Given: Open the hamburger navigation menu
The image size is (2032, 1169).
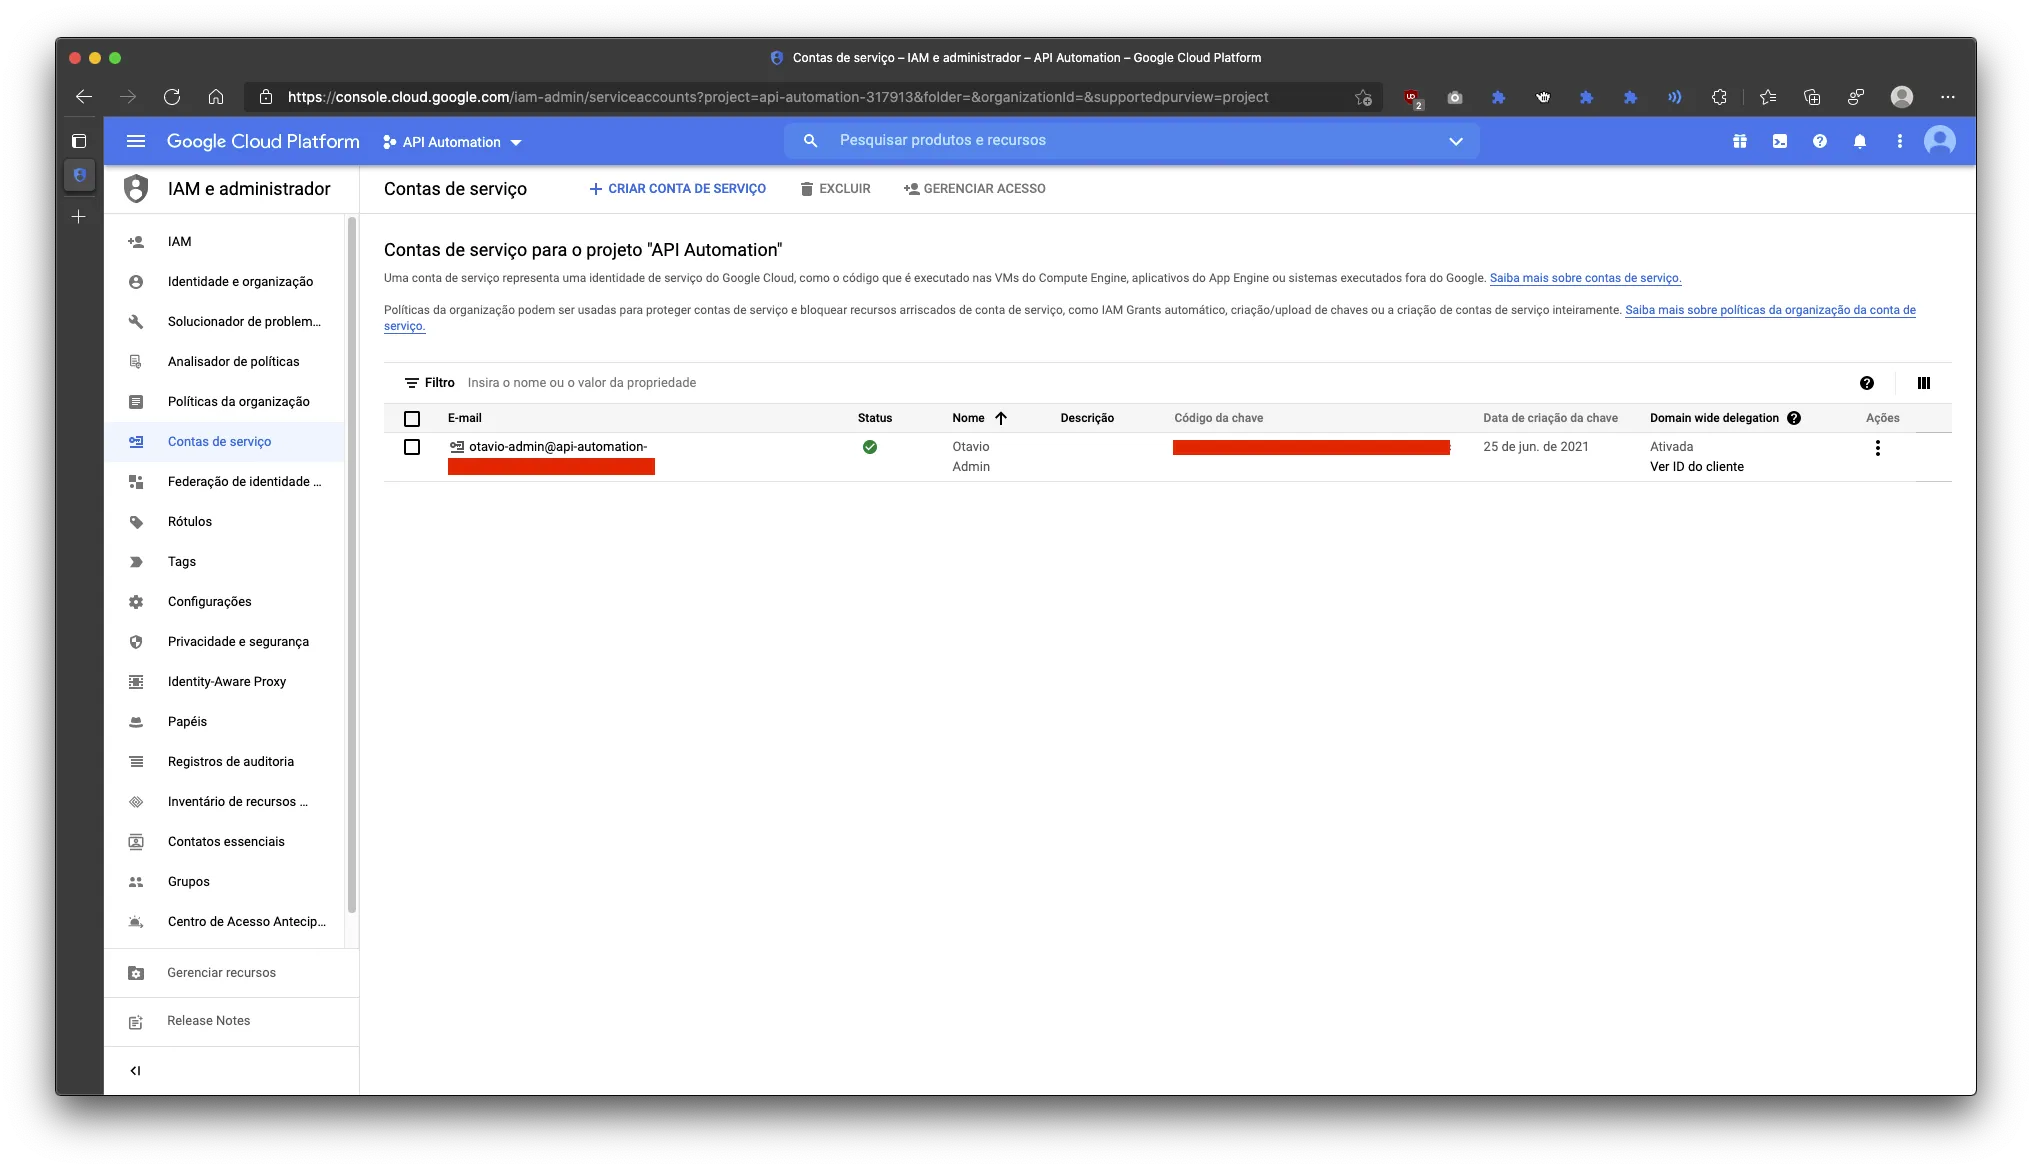Looking at the screenshot, I should pyautogui.click(x=136, y=141).
